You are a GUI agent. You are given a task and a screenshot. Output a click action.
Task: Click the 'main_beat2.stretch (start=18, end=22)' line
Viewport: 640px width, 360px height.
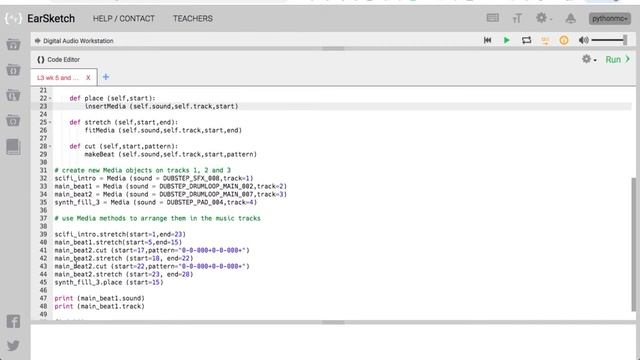tap(124, 258)
